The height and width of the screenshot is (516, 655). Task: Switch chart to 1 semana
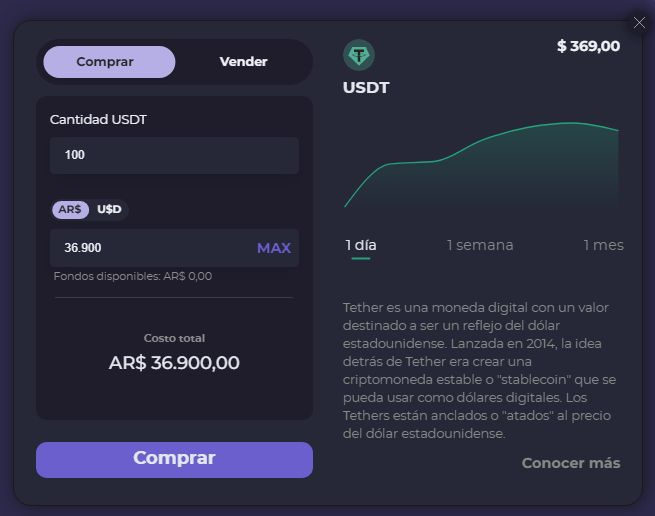[x=480, y=245]
